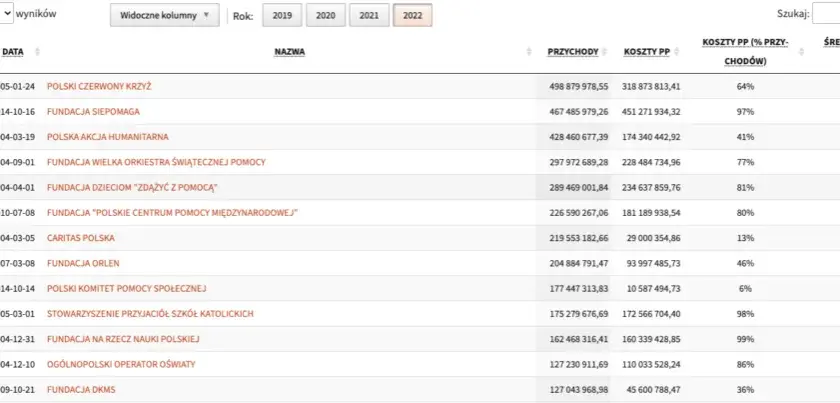This screenshot has width=840, height=403.
Task: Select year 2021 filter
Action: 369,15
